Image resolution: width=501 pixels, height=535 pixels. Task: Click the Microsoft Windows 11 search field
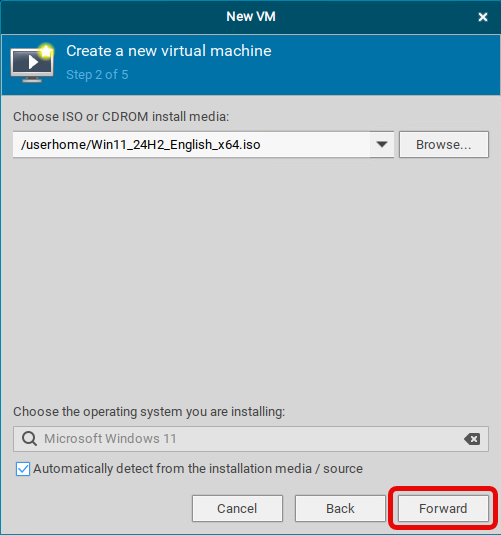tap(251, 439)
